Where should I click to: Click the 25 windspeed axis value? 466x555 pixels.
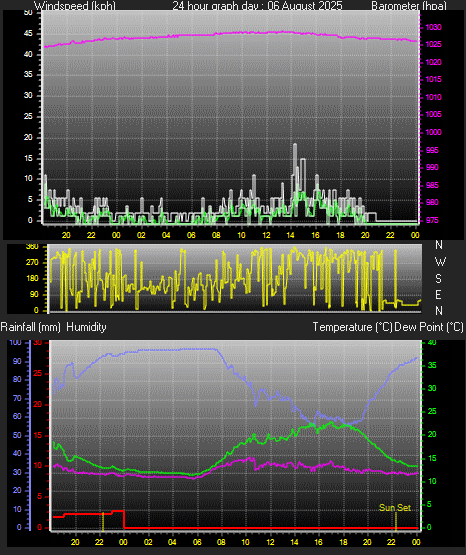point(28,116)
